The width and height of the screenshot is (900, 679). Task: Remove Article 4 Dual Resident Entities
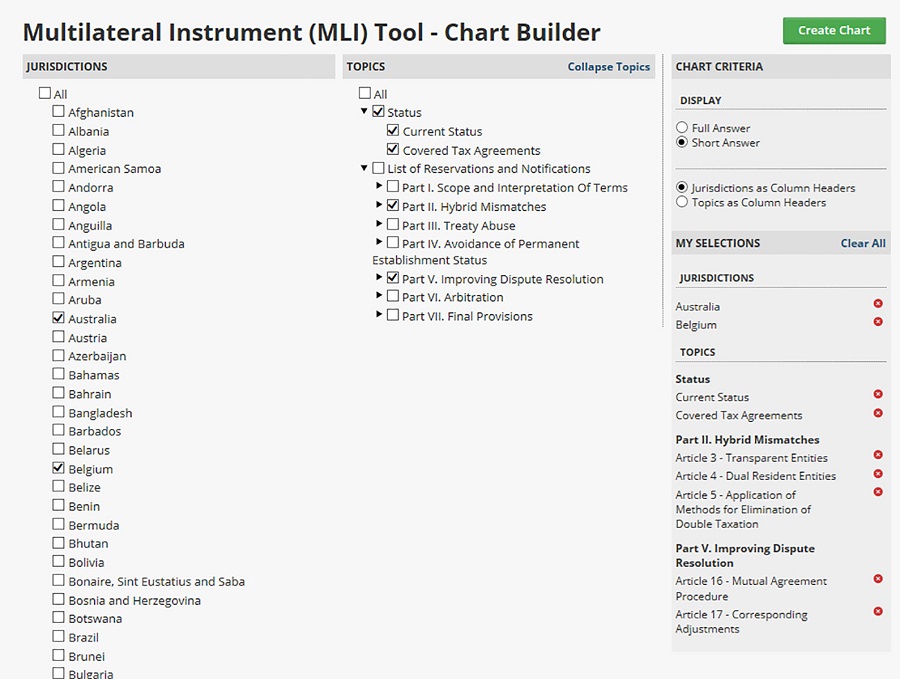click(878, 474)
